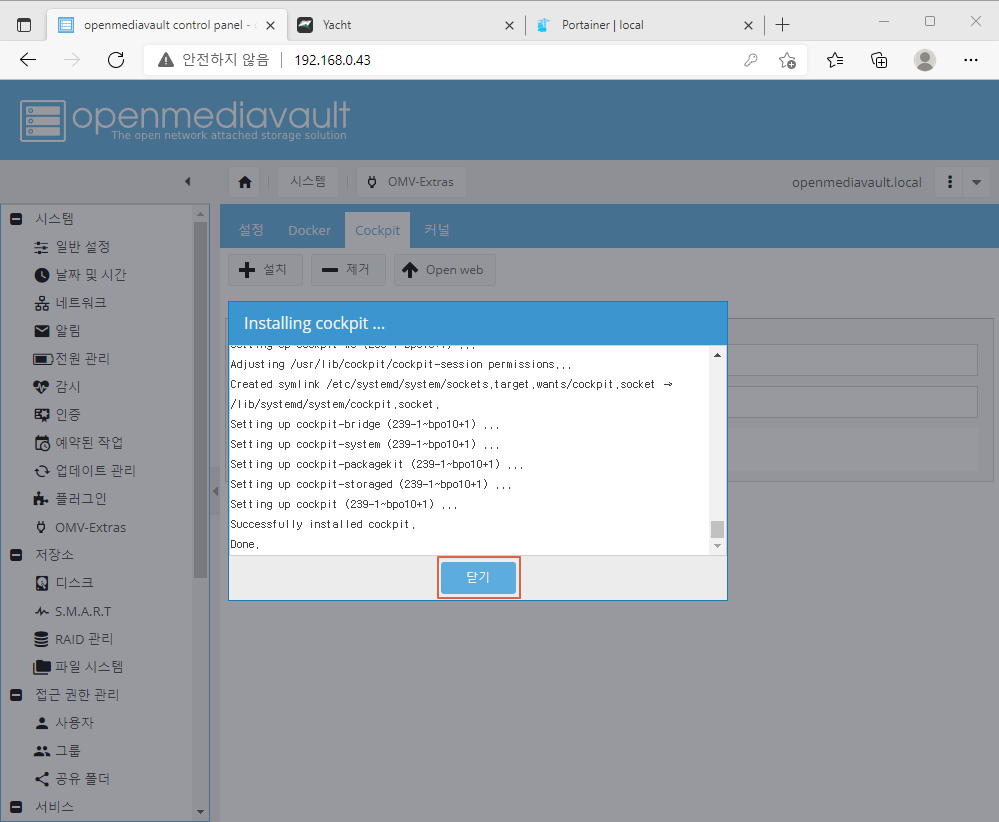The image size is (999, 822).
Task: Click the heartbeat monitoring icon
Action: (x=41, y=387)
